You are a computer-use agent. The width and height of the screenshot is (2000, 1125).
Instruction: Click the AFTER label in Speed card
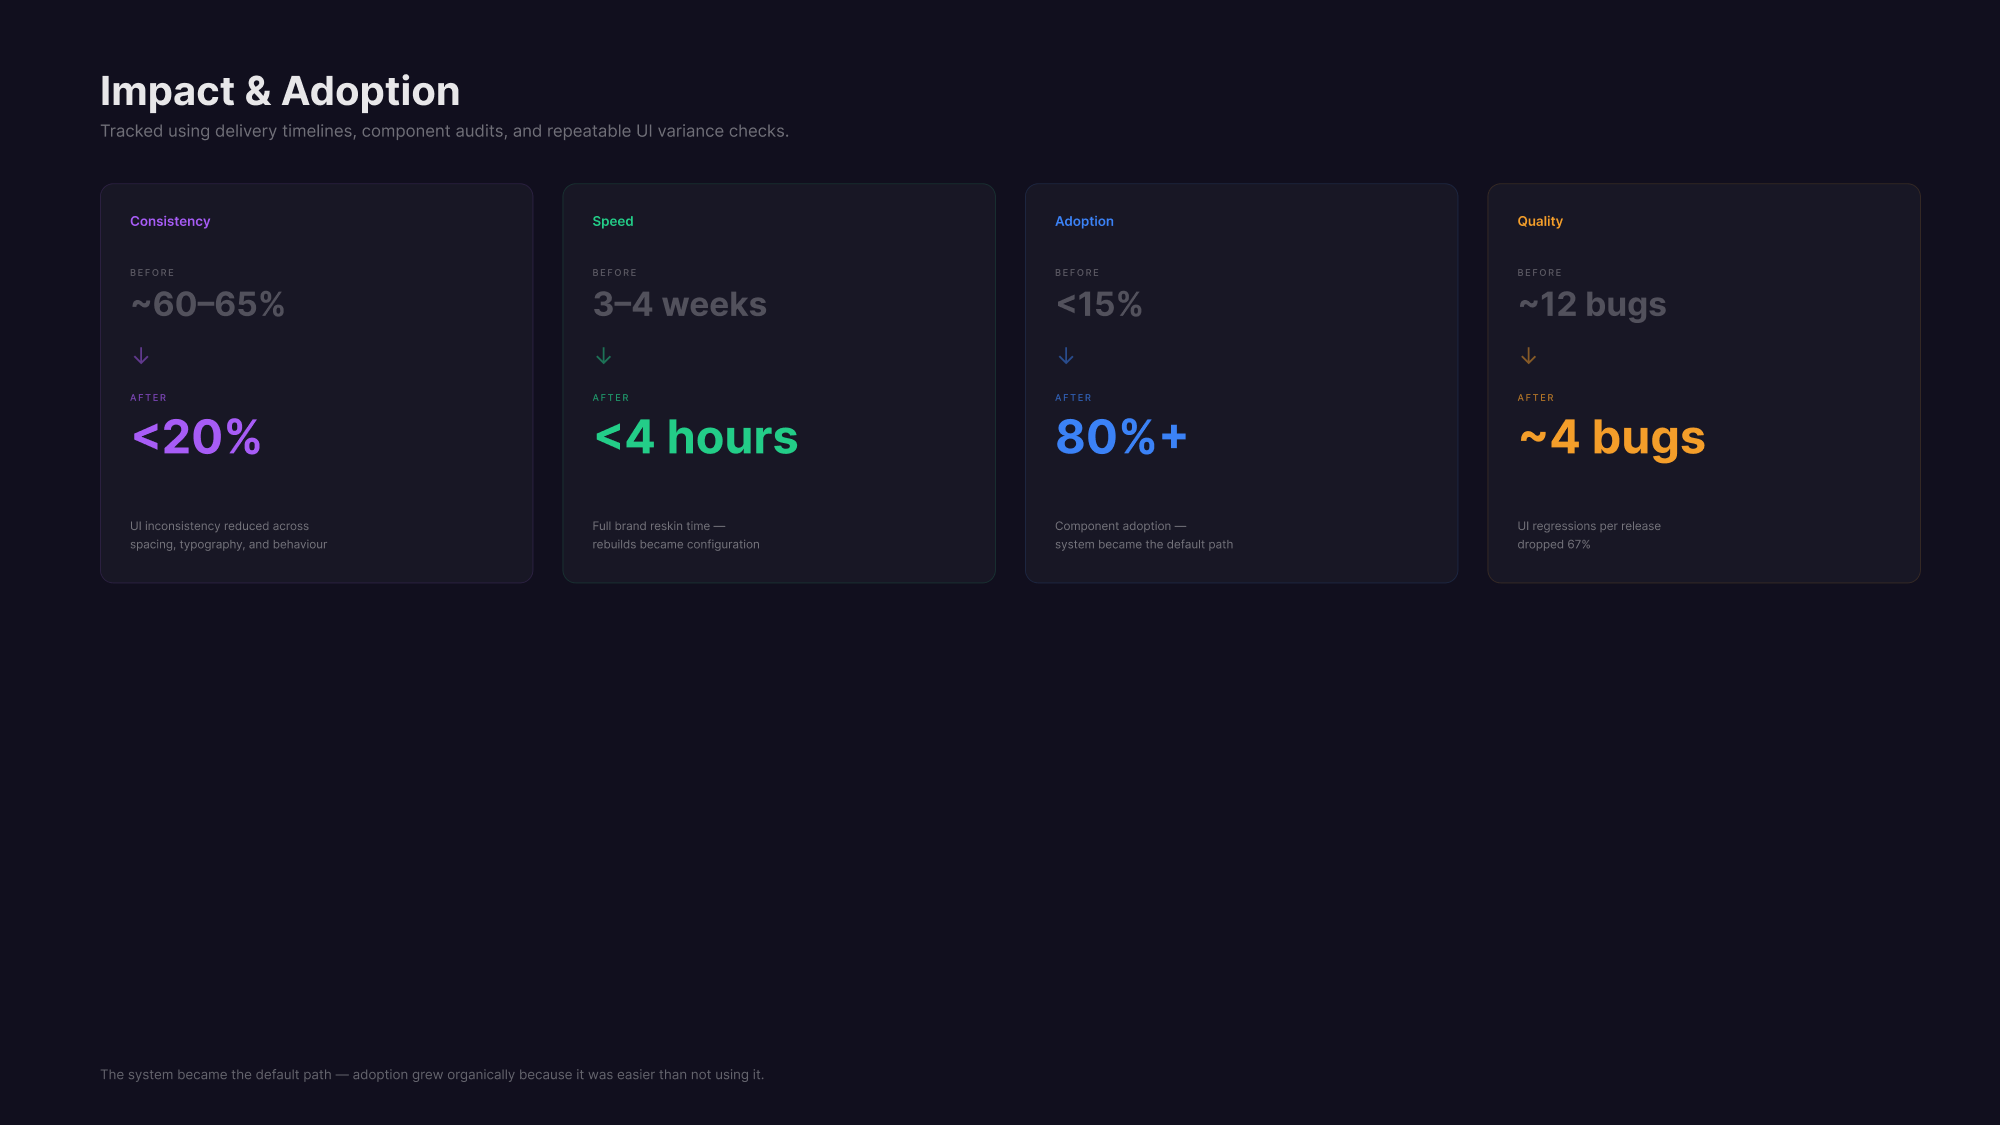(611, 398)
